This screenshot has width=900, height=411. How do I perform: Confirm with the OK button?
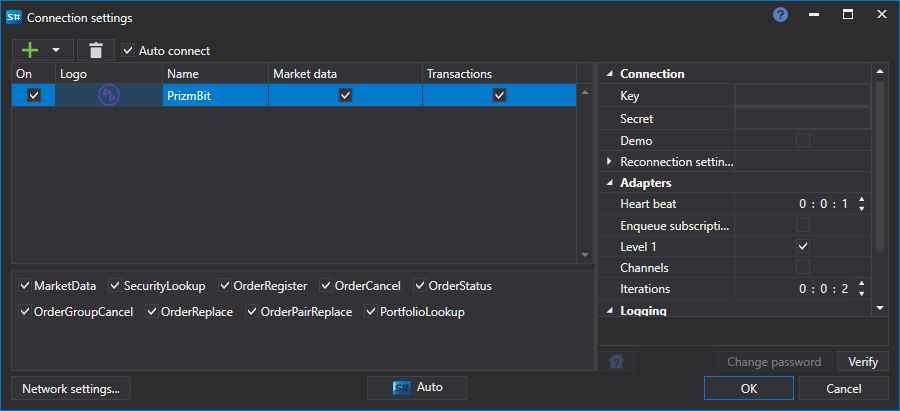[748, 389]
